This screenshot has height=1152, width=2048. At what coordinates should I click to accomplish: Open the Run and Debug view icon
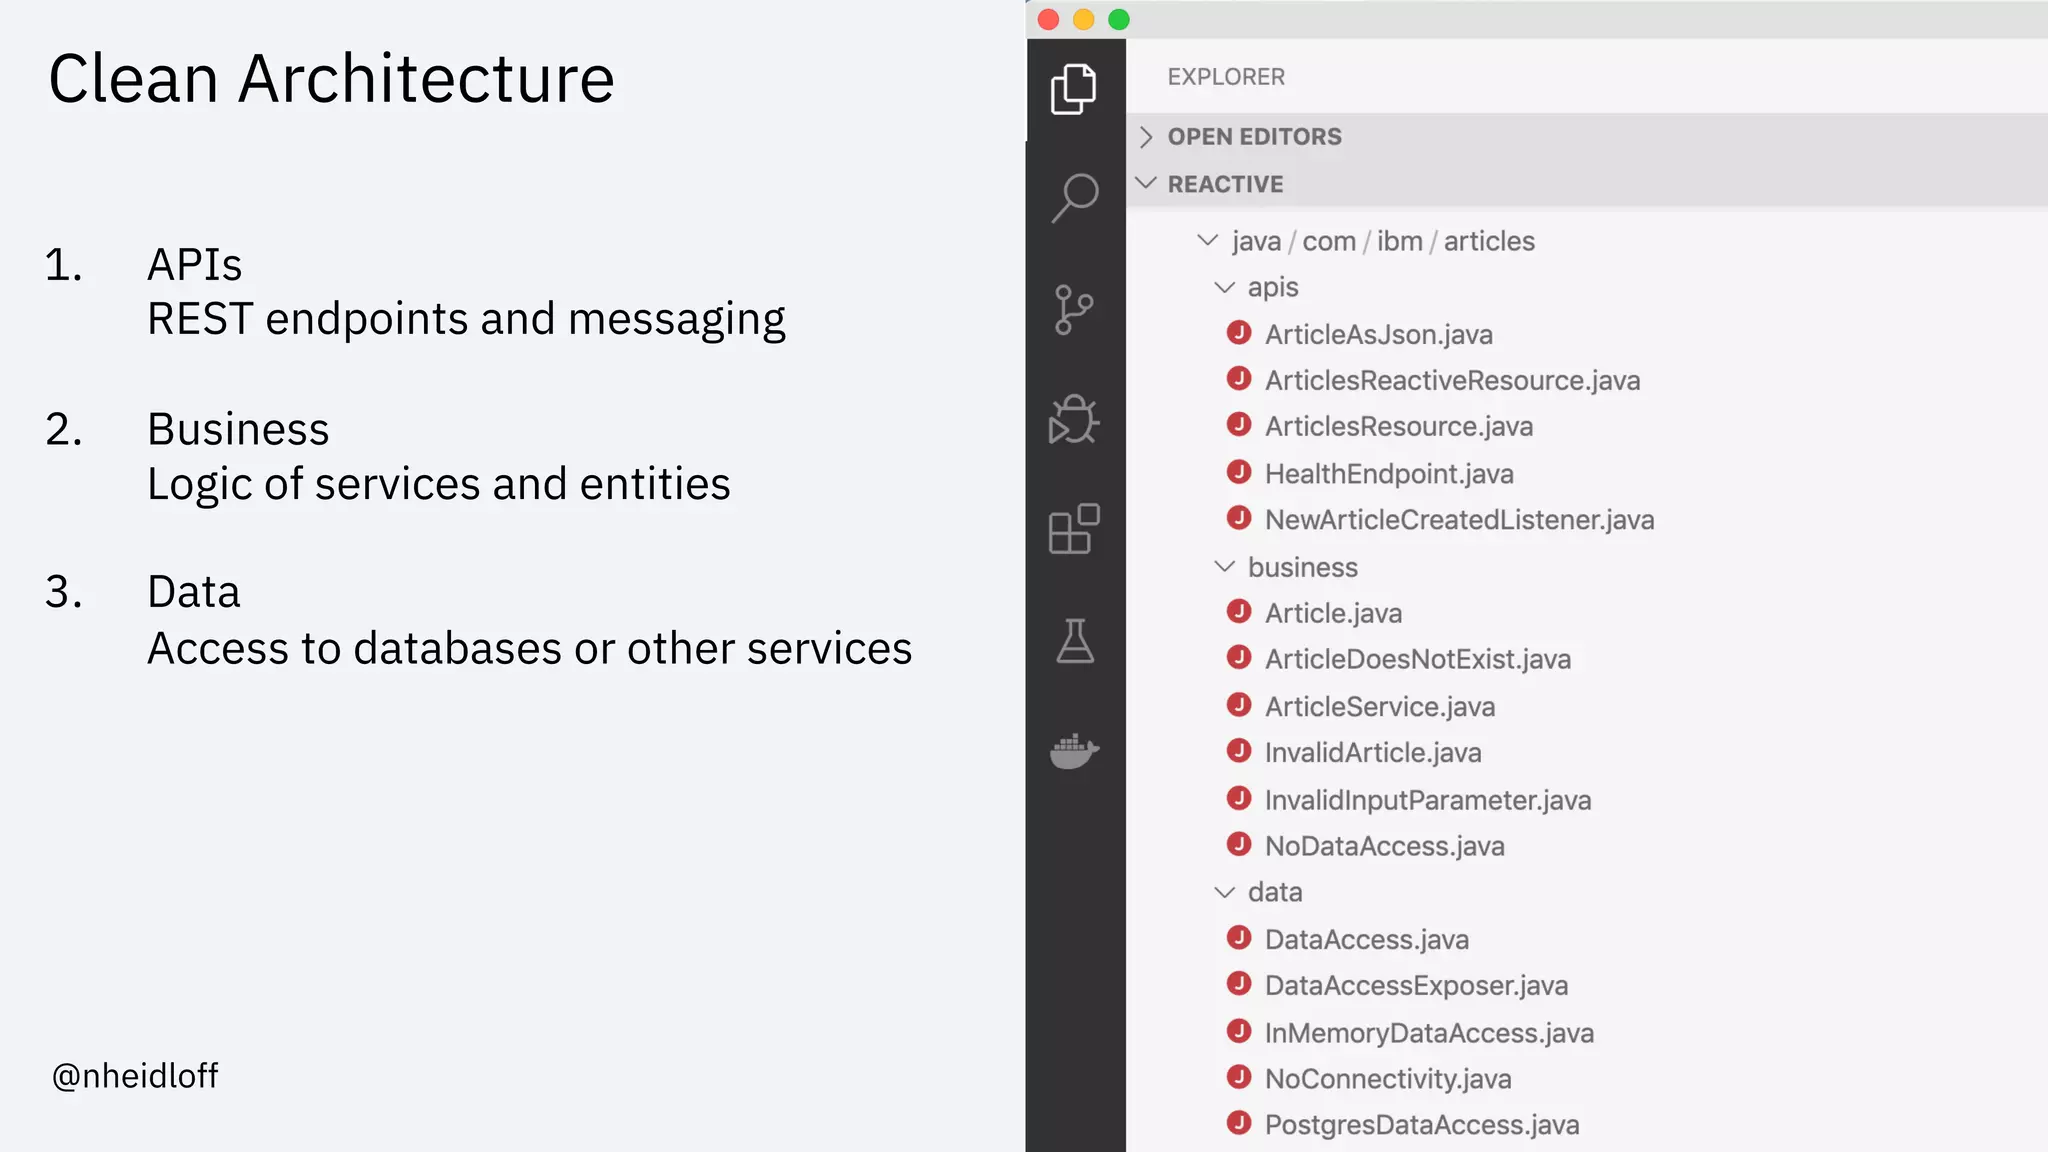[x=1074, y=419]
